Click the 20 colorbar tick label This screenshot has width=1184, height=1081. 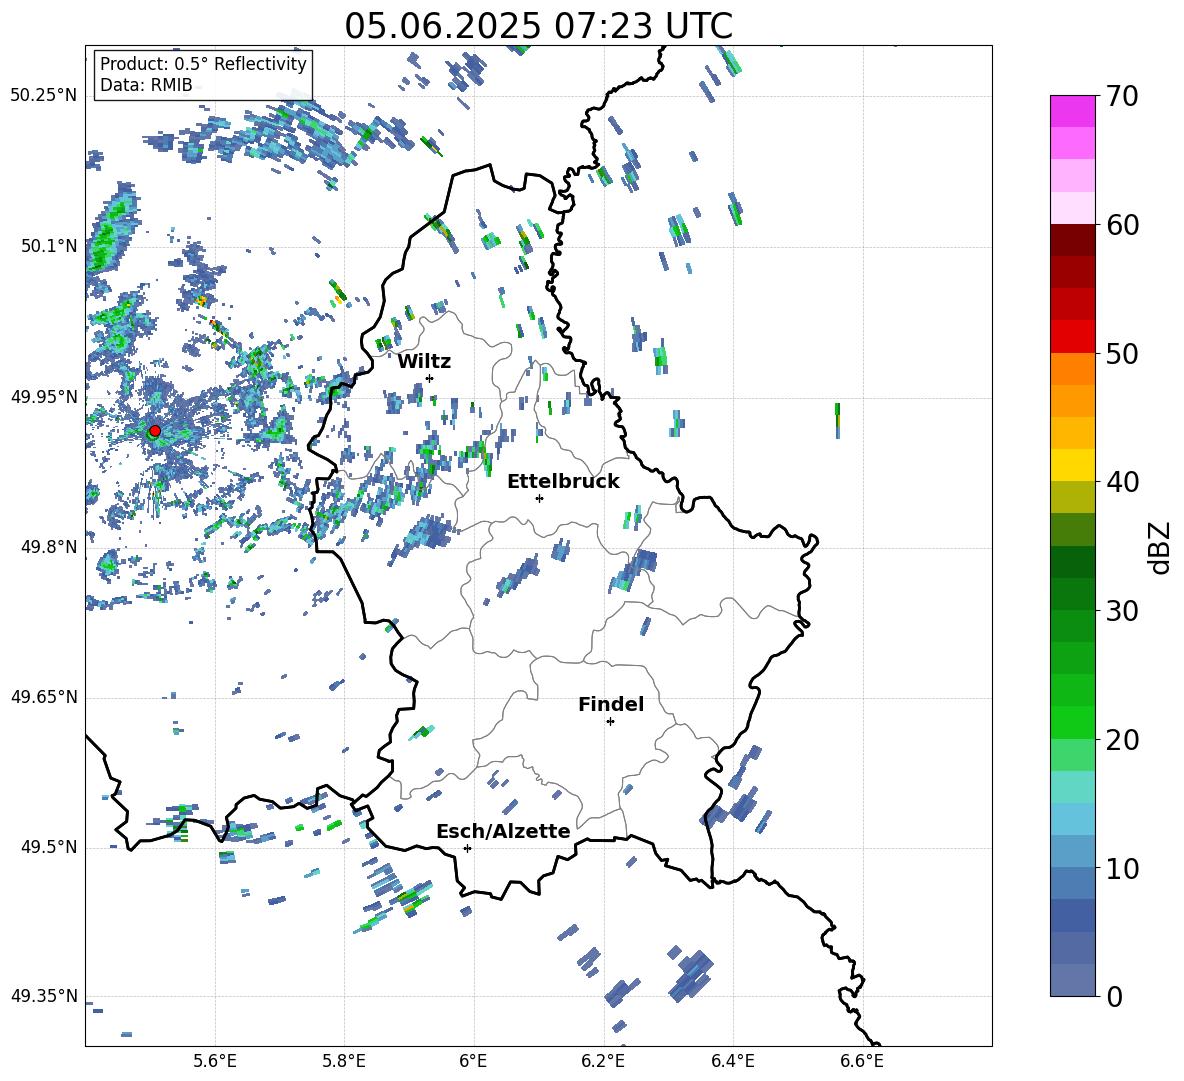tap(1122, 739)
